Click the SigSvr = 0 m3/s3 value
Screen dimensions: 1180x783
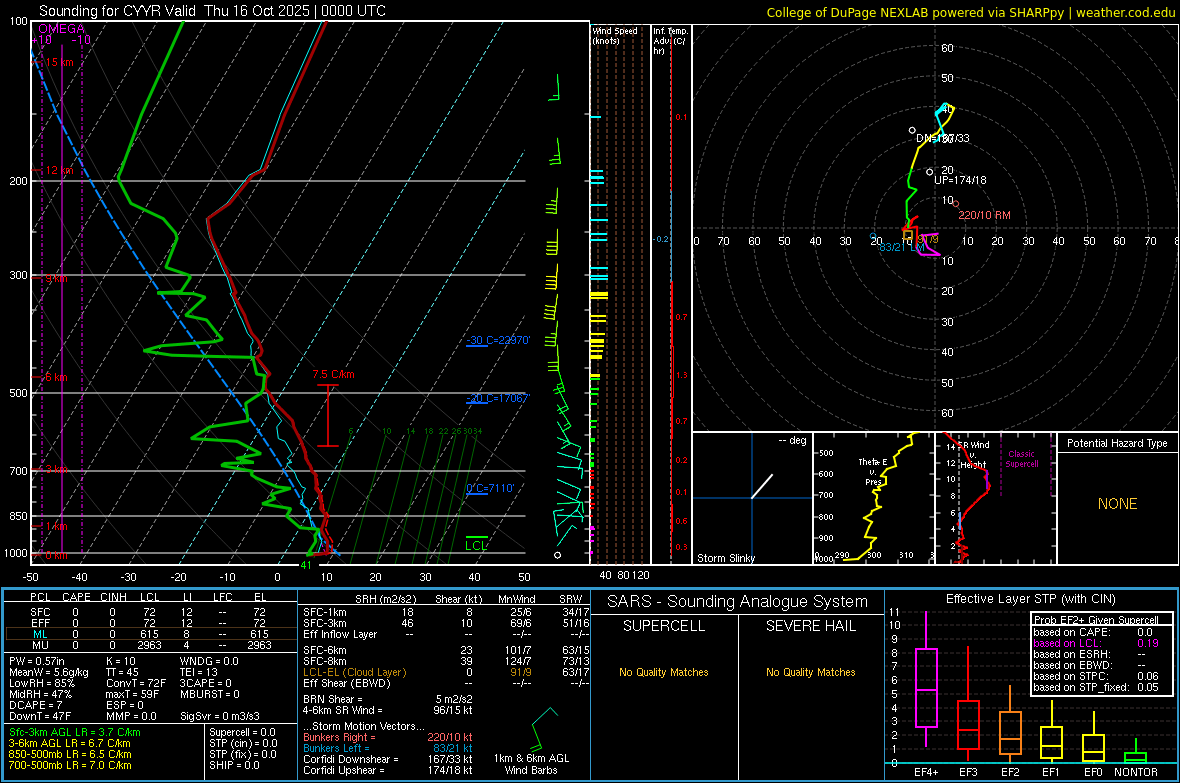pos(220,716)
